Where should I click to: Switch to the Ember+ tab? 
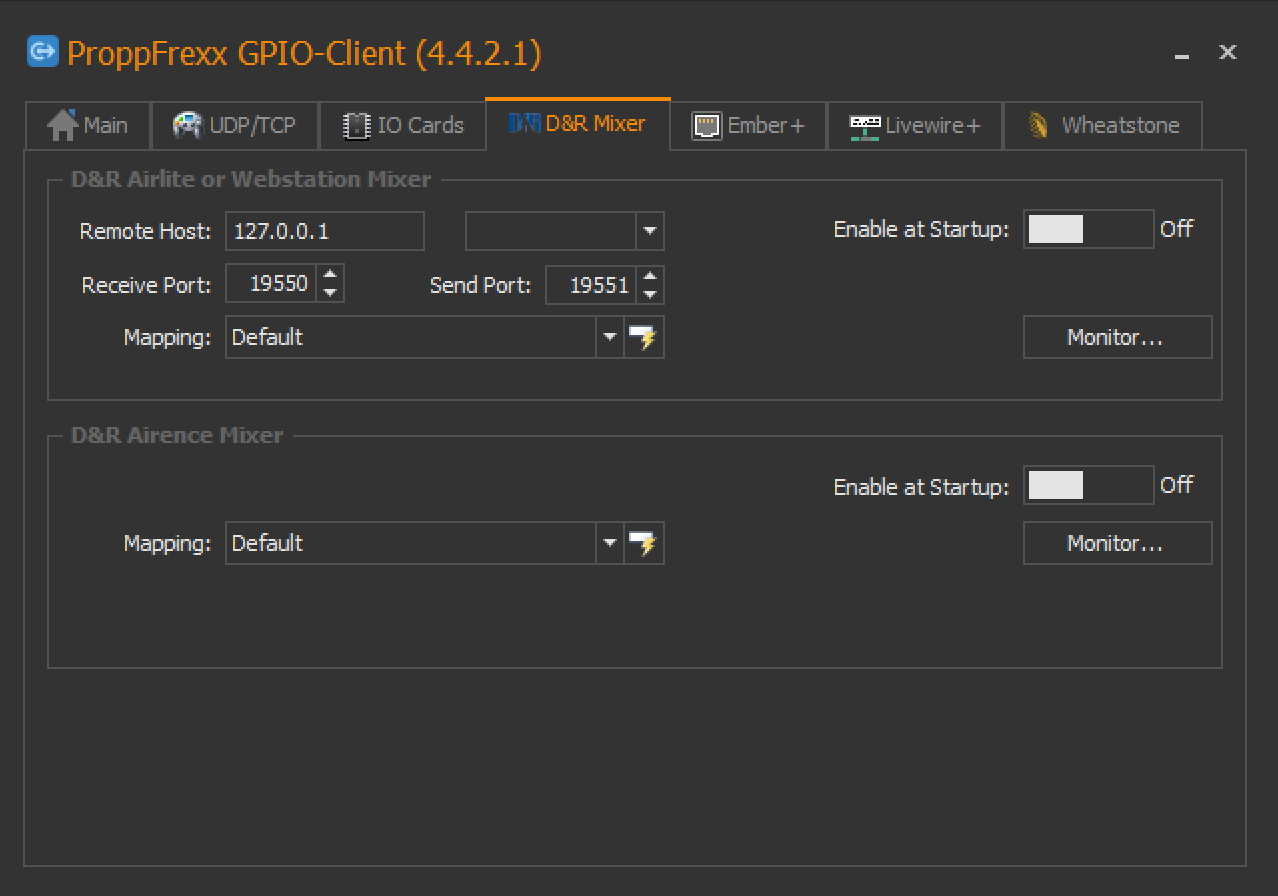coord(748,125)
